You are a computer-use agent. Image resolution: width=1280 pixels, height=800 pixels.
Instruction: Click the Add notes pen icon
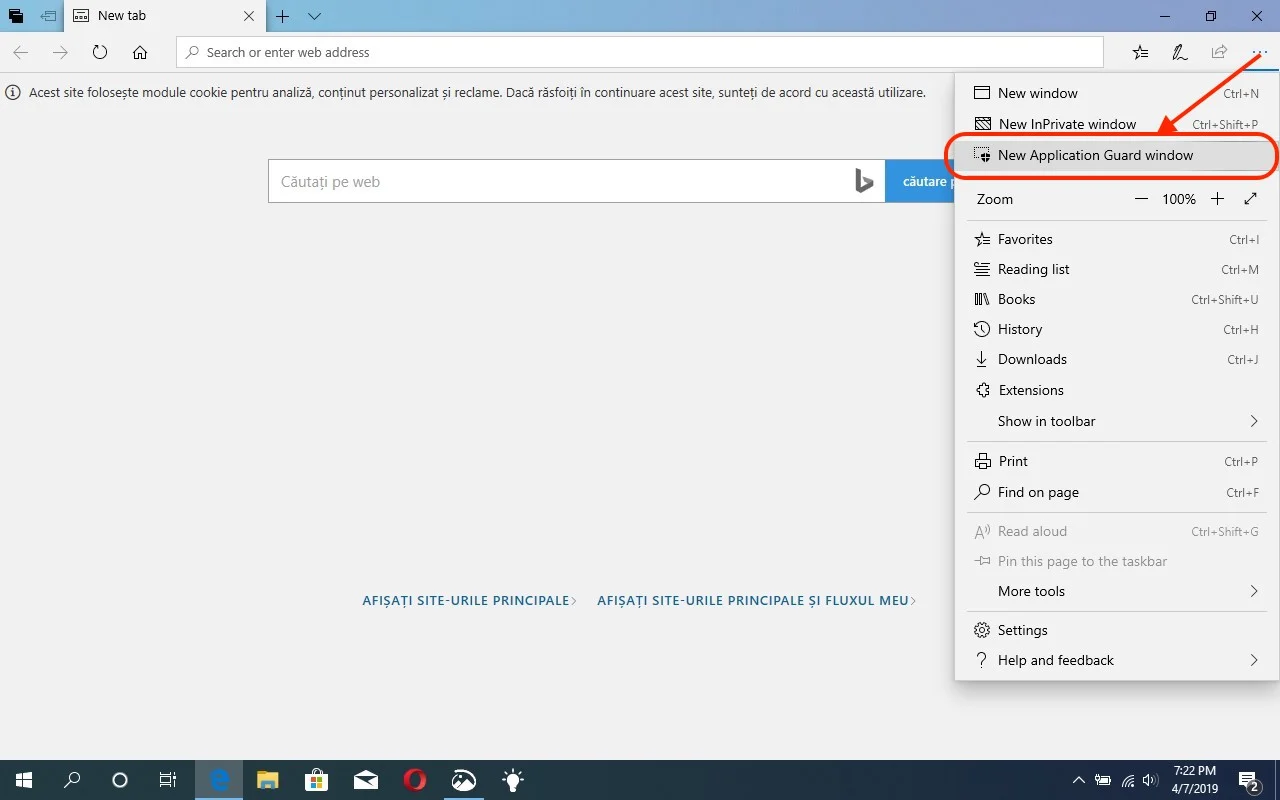coord(1180,52)
